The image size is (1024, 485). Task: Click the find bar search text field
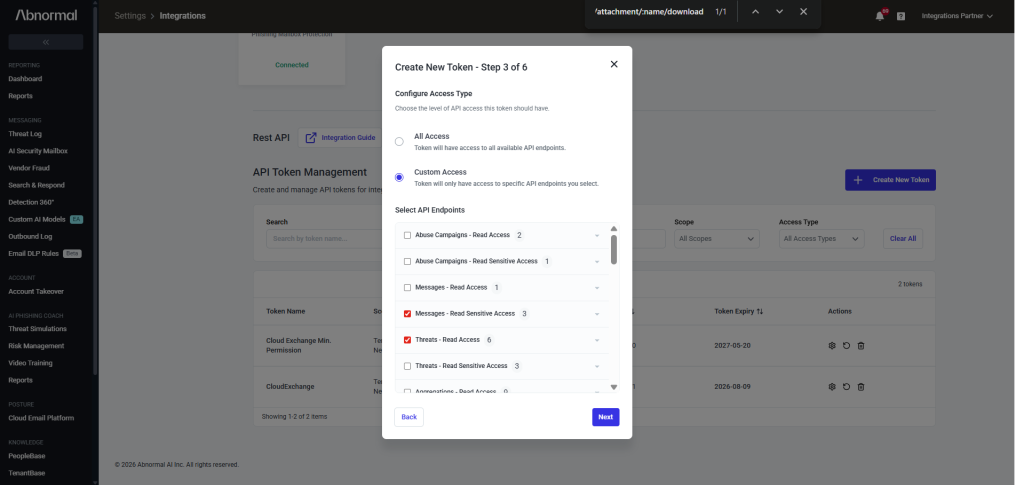tap(649, 12)
